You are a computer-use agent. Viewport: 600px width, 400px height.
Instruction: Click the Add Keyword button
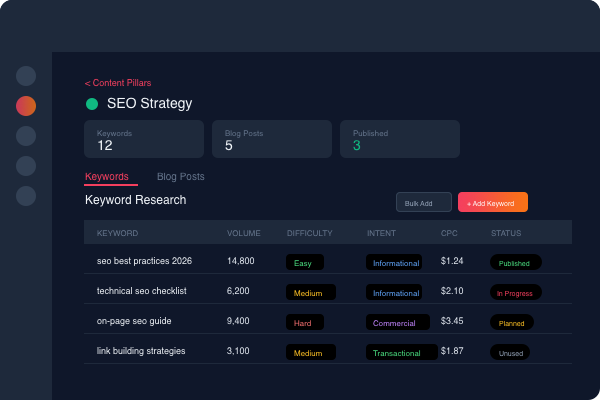[493, 202]
